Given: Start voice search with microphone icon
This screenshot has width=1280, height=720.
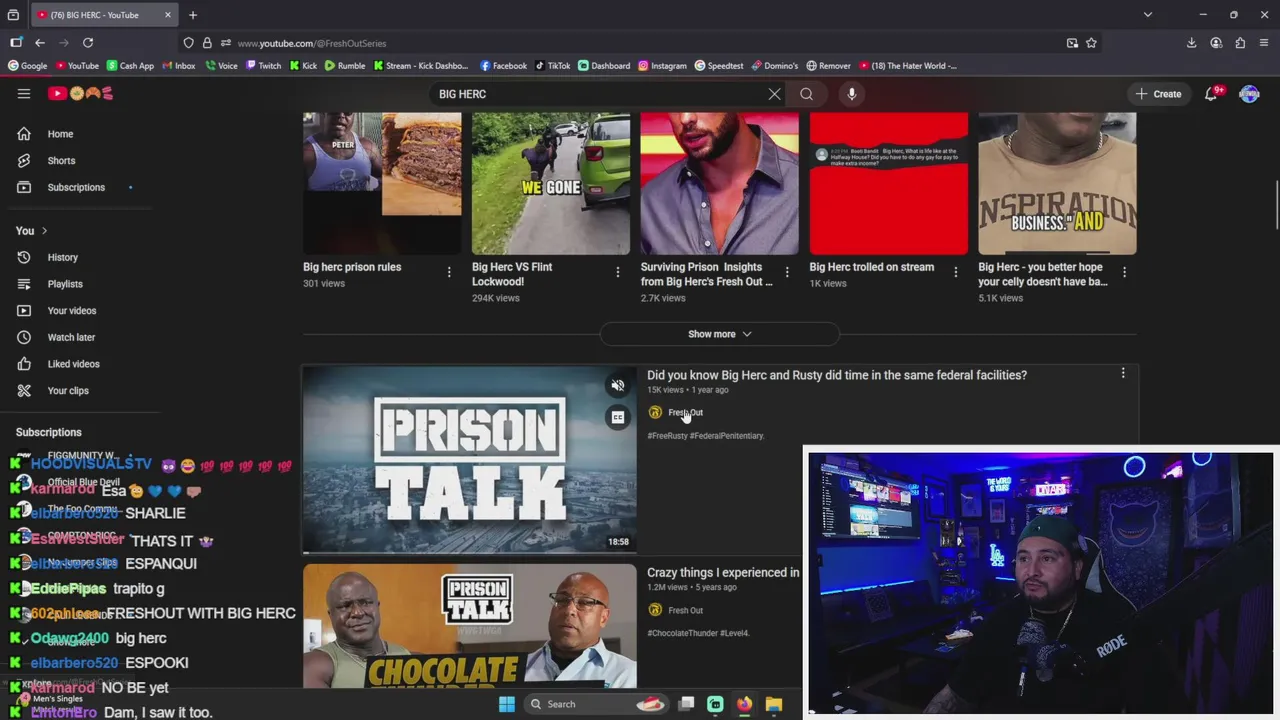Looking at the screenshot, I should tap(851, 94).
